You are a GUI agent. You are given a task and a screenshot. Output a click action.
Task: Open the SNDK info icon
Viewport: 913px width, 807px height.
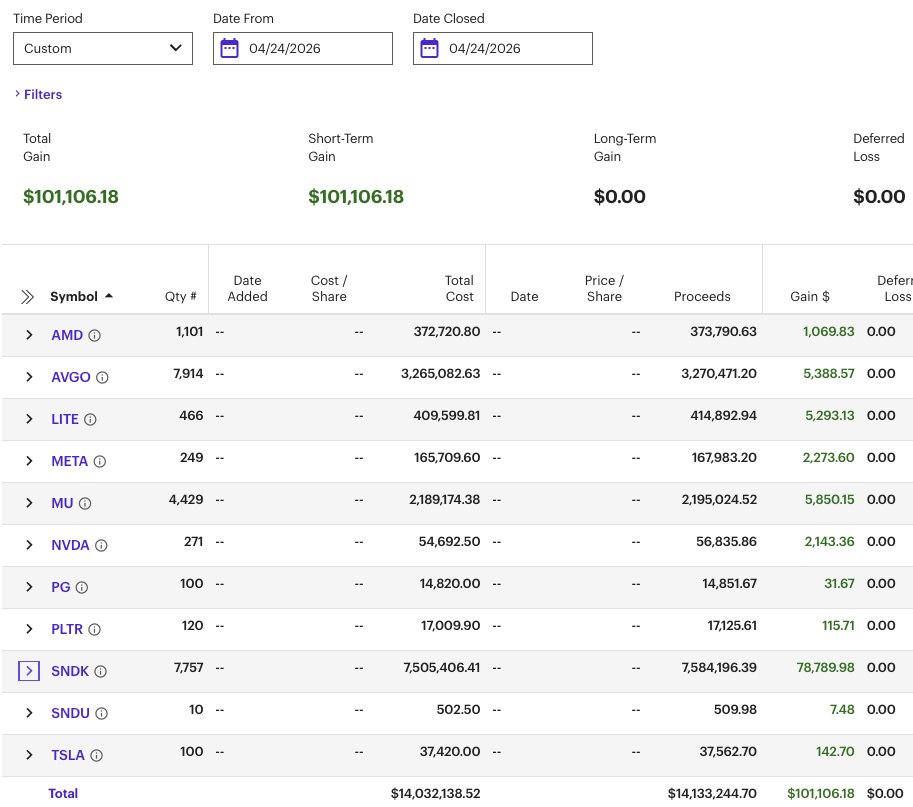(x=101, y=671)
